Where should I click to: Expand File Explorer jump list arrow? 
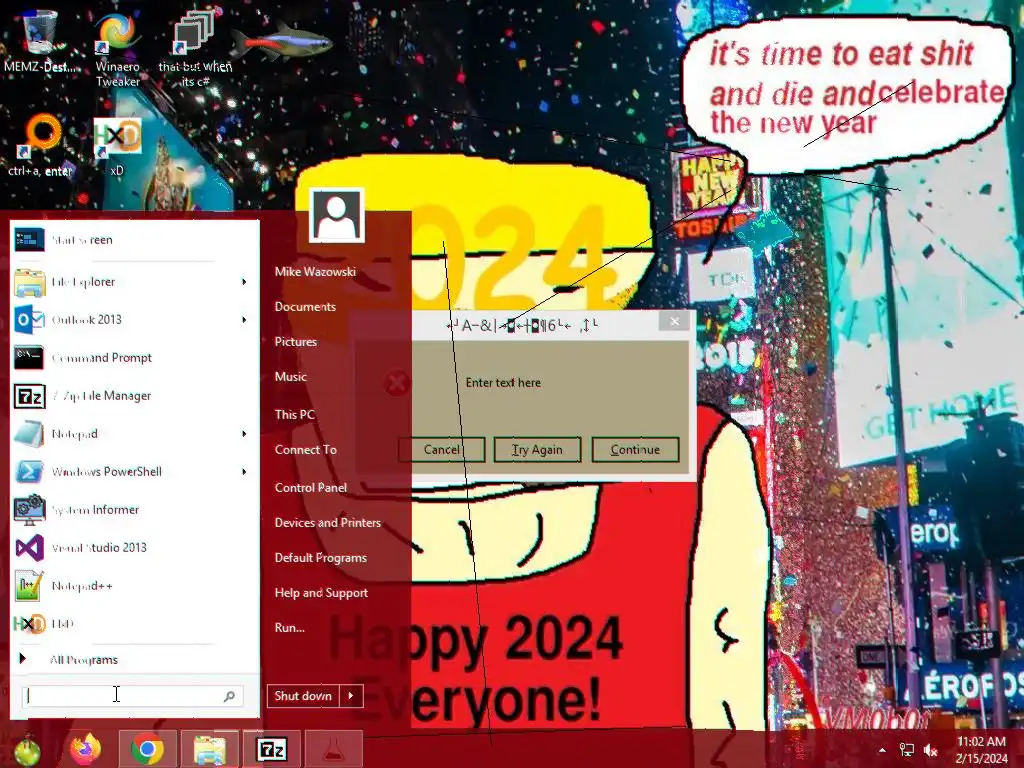point(244,282)
